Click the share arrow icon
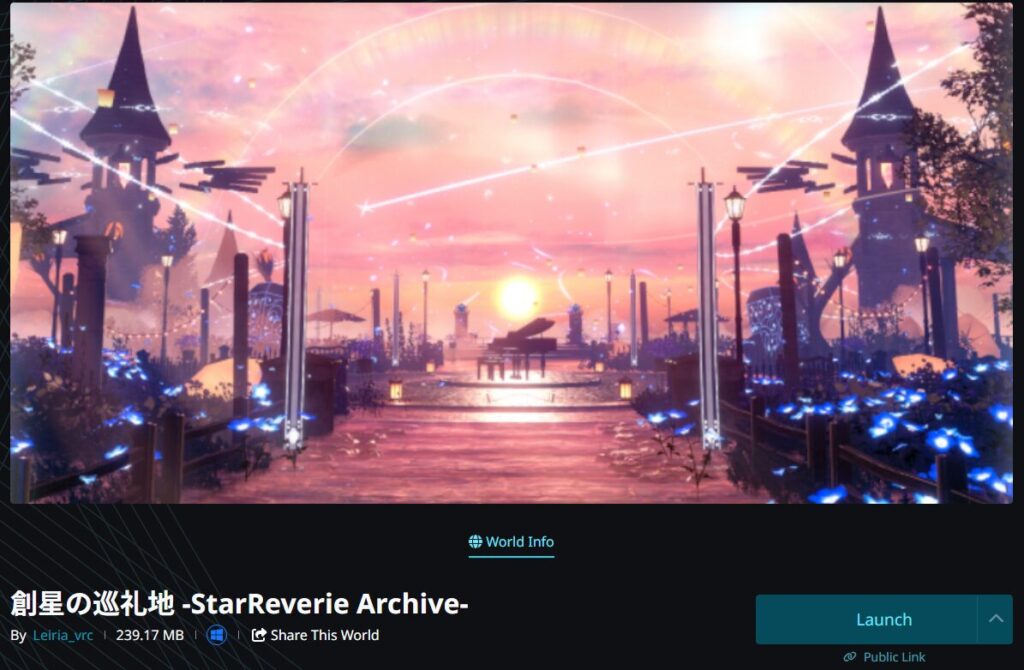Image resolution: width=1024 pixels, height=670 pixels. click(259, 635)
